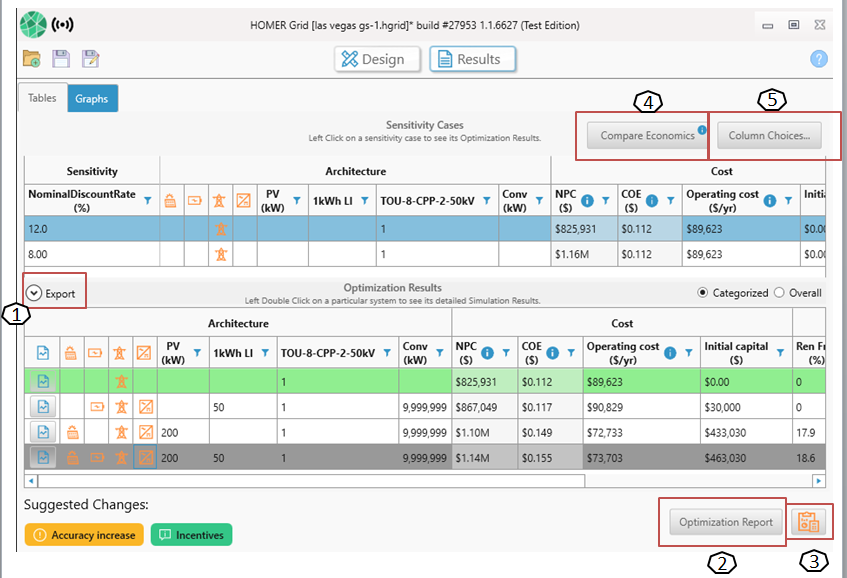The height and width of the screenshot is (578, 847).
Task: Click the NPC info icon in Sensitivity Cases
Action: 587,201
